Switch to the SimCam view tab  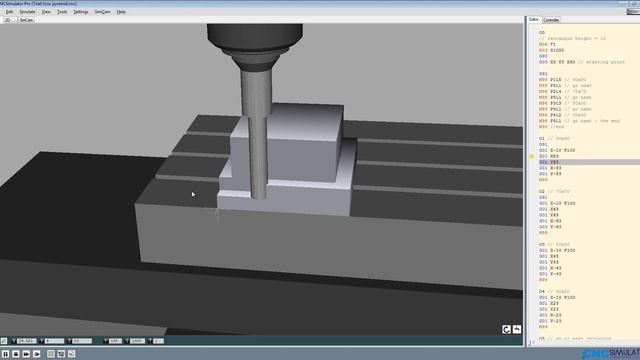tap(26, 20)
